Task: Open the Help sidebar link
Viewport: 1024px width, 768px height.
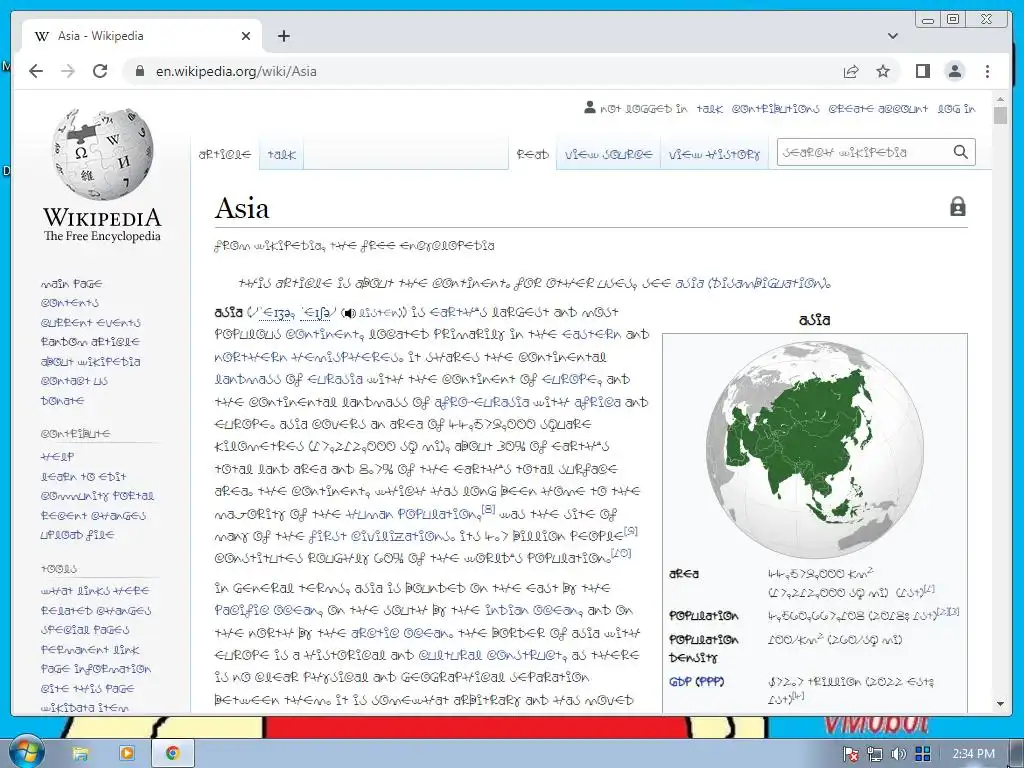Action: (x=57, y=457)
